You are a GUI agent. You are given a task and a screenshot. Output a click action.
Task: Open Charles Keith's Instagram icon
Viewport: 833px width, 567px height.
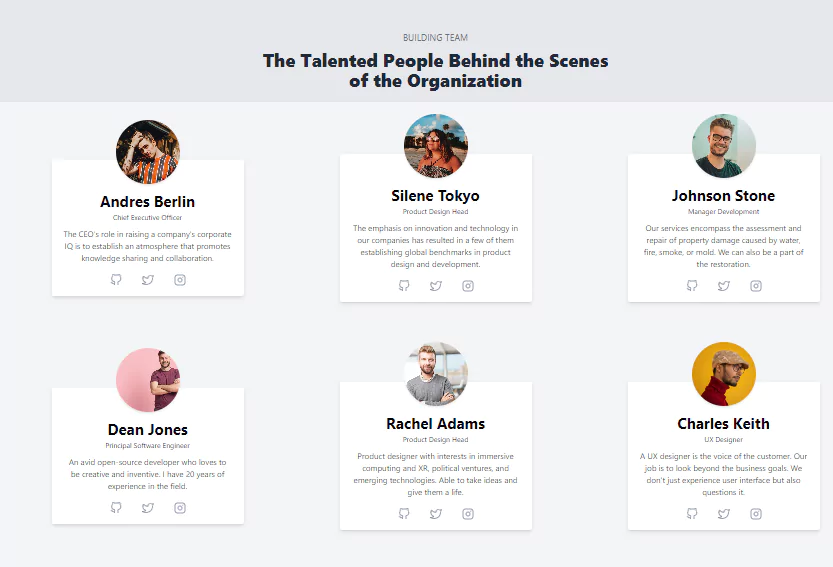click(x=756, y=513)
